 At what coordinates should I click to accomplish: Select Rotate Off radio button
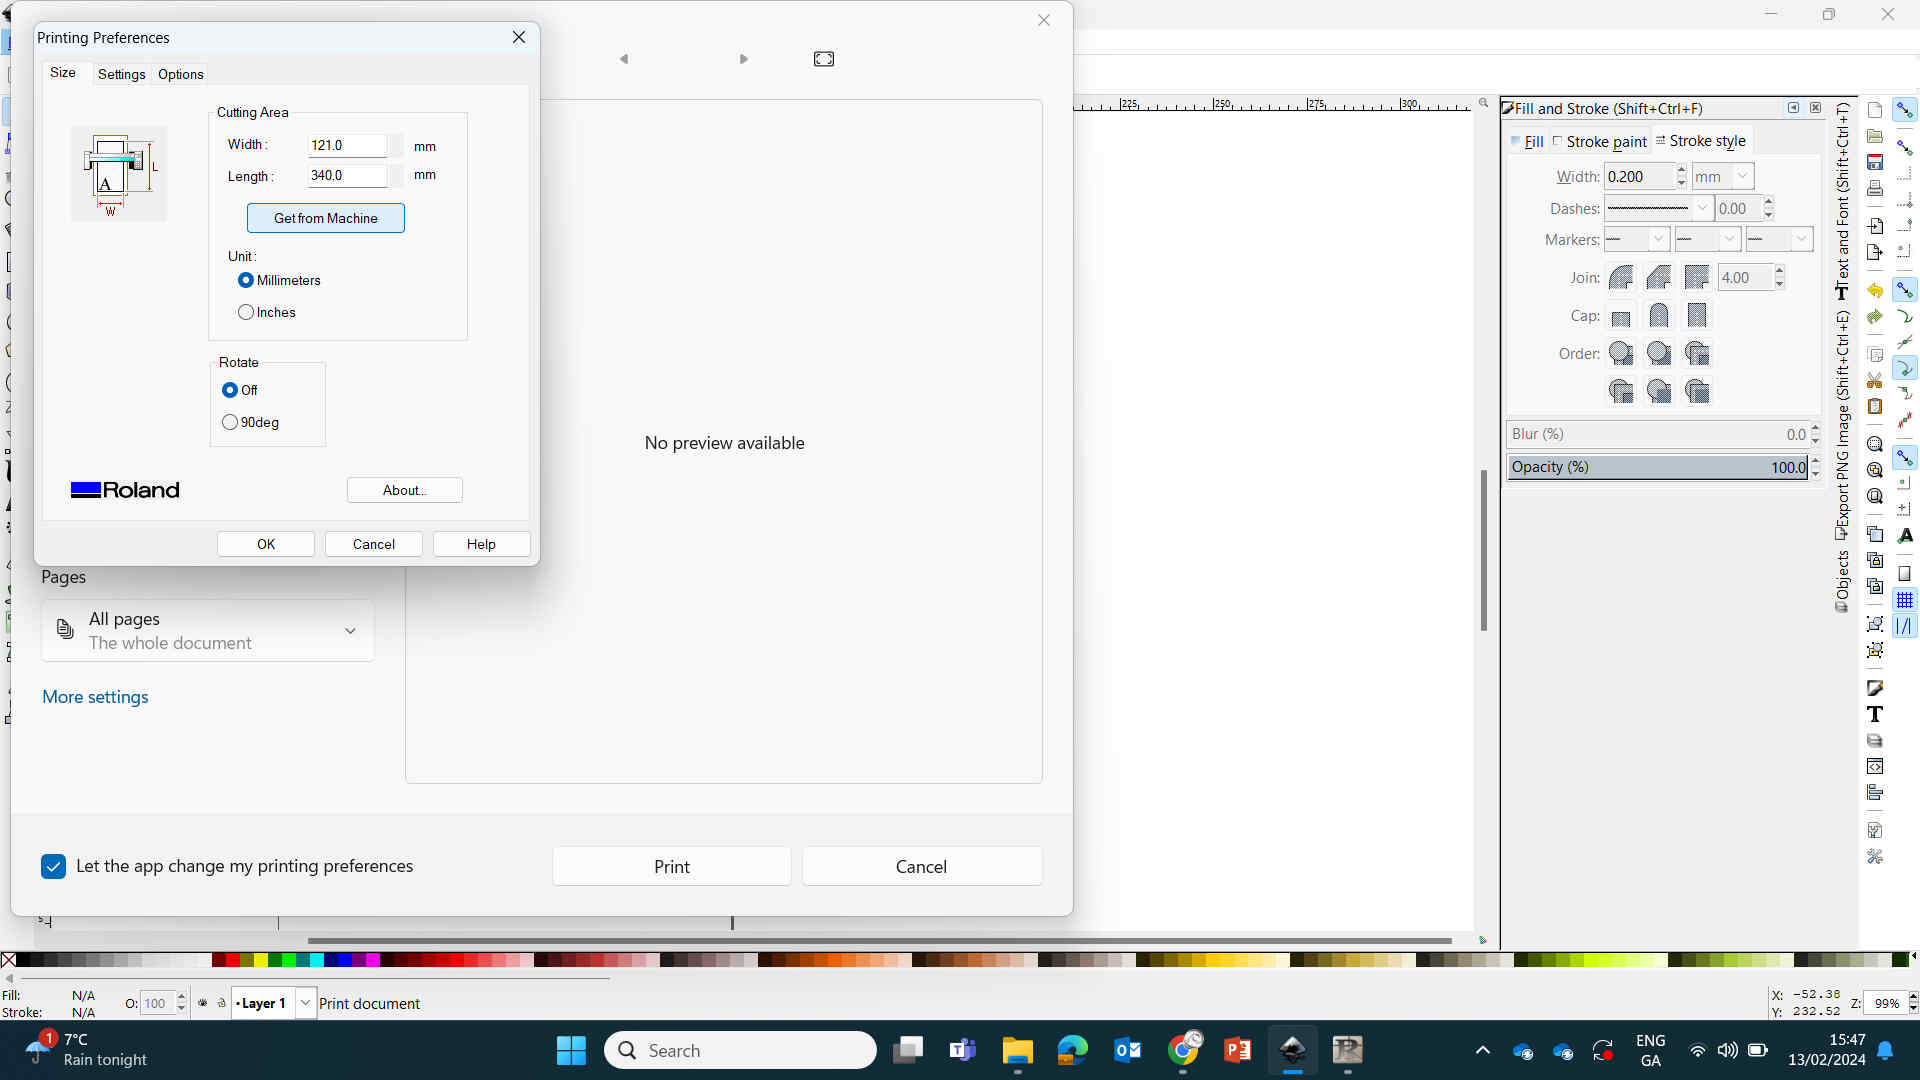coord(230,390)
